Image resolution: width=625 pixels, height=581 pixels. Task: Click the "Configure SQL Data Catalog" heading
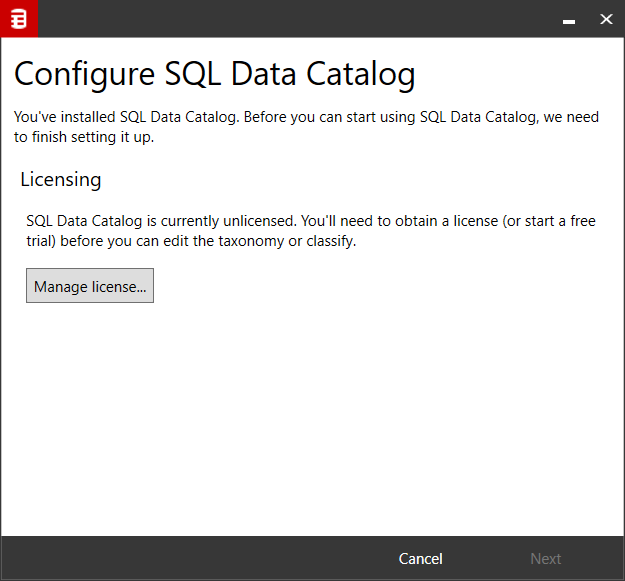point(214,74)
